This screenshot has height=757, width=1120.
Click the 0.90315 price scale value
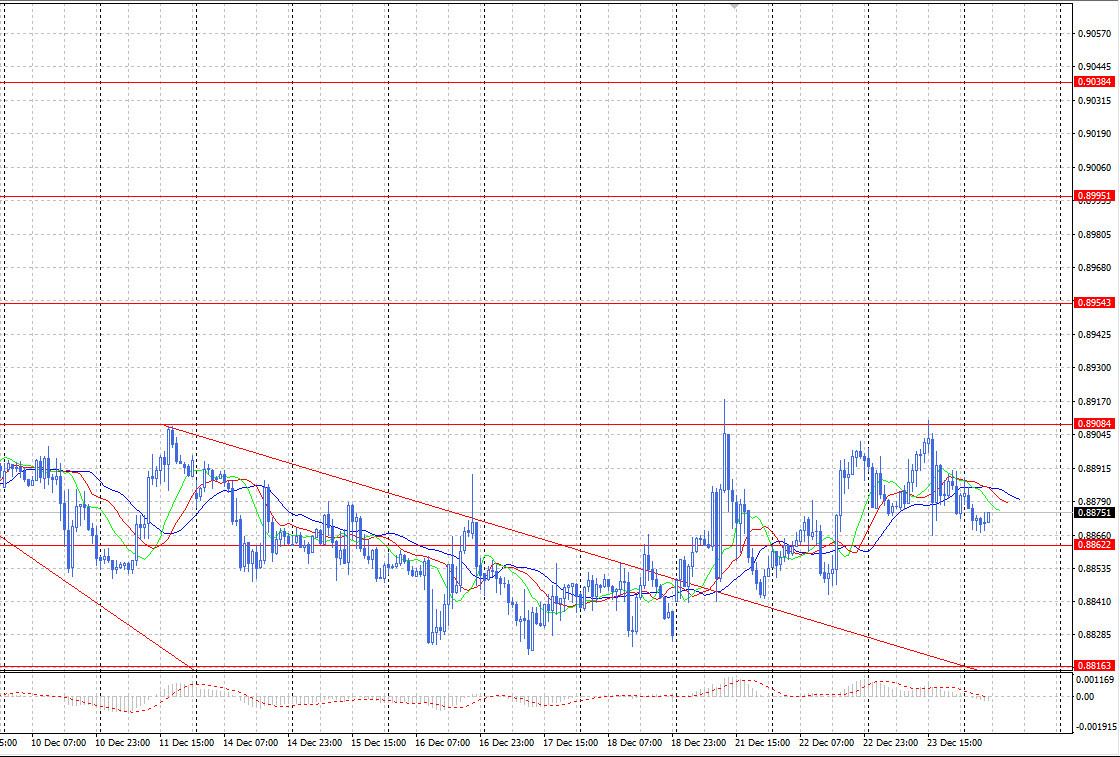coord(1094,101)
